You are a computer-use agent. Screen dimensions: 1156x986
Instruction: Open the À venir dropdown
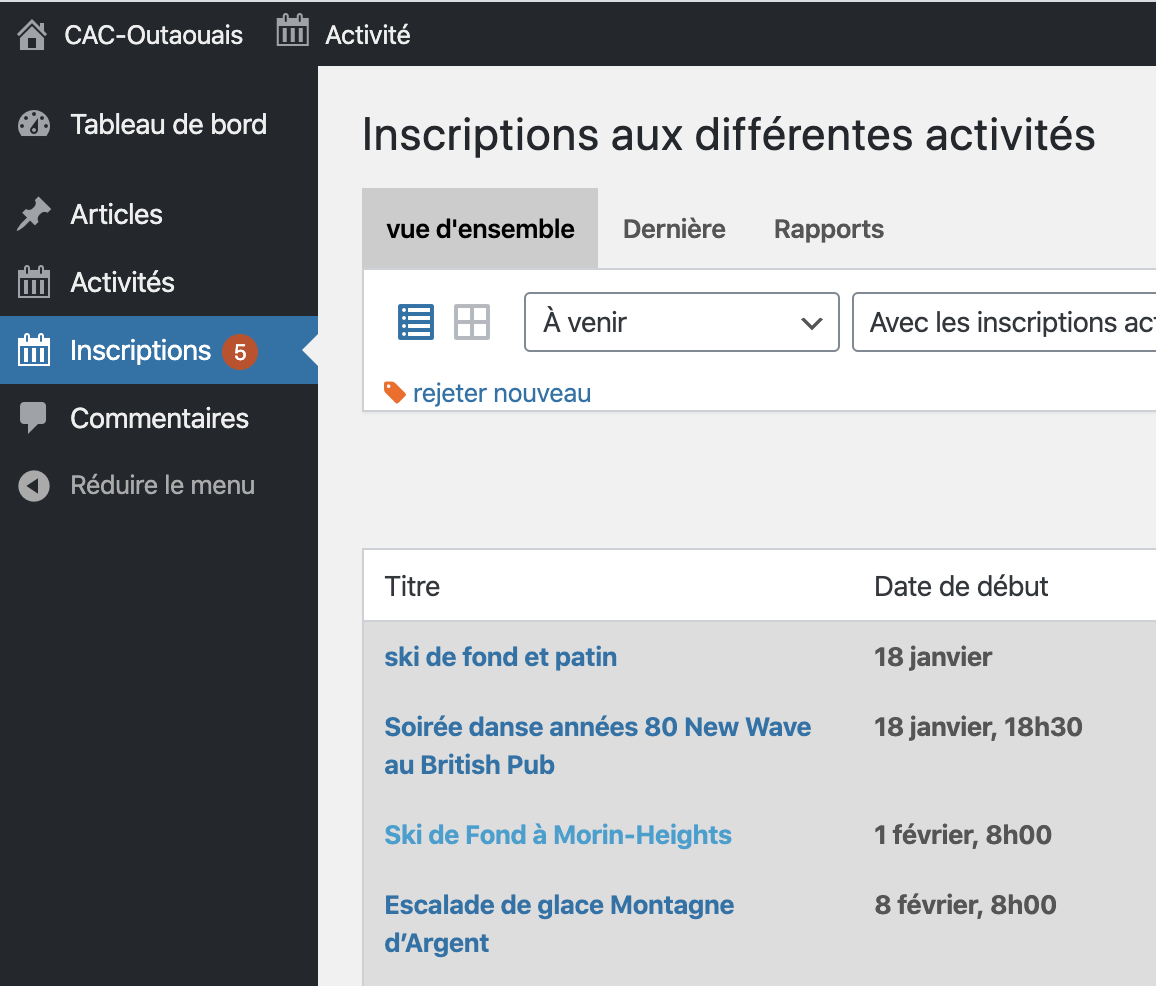[681, 322]
